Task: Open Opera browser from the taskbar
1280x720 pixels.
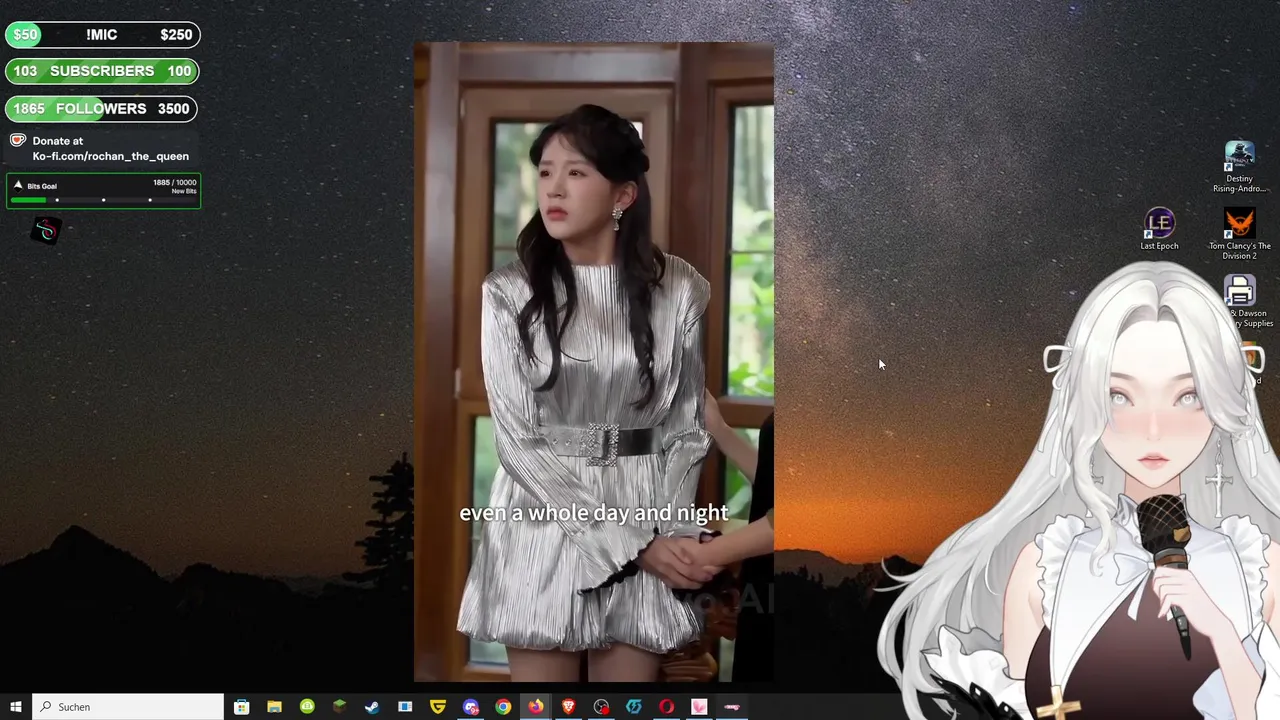Action: [667, 707]
